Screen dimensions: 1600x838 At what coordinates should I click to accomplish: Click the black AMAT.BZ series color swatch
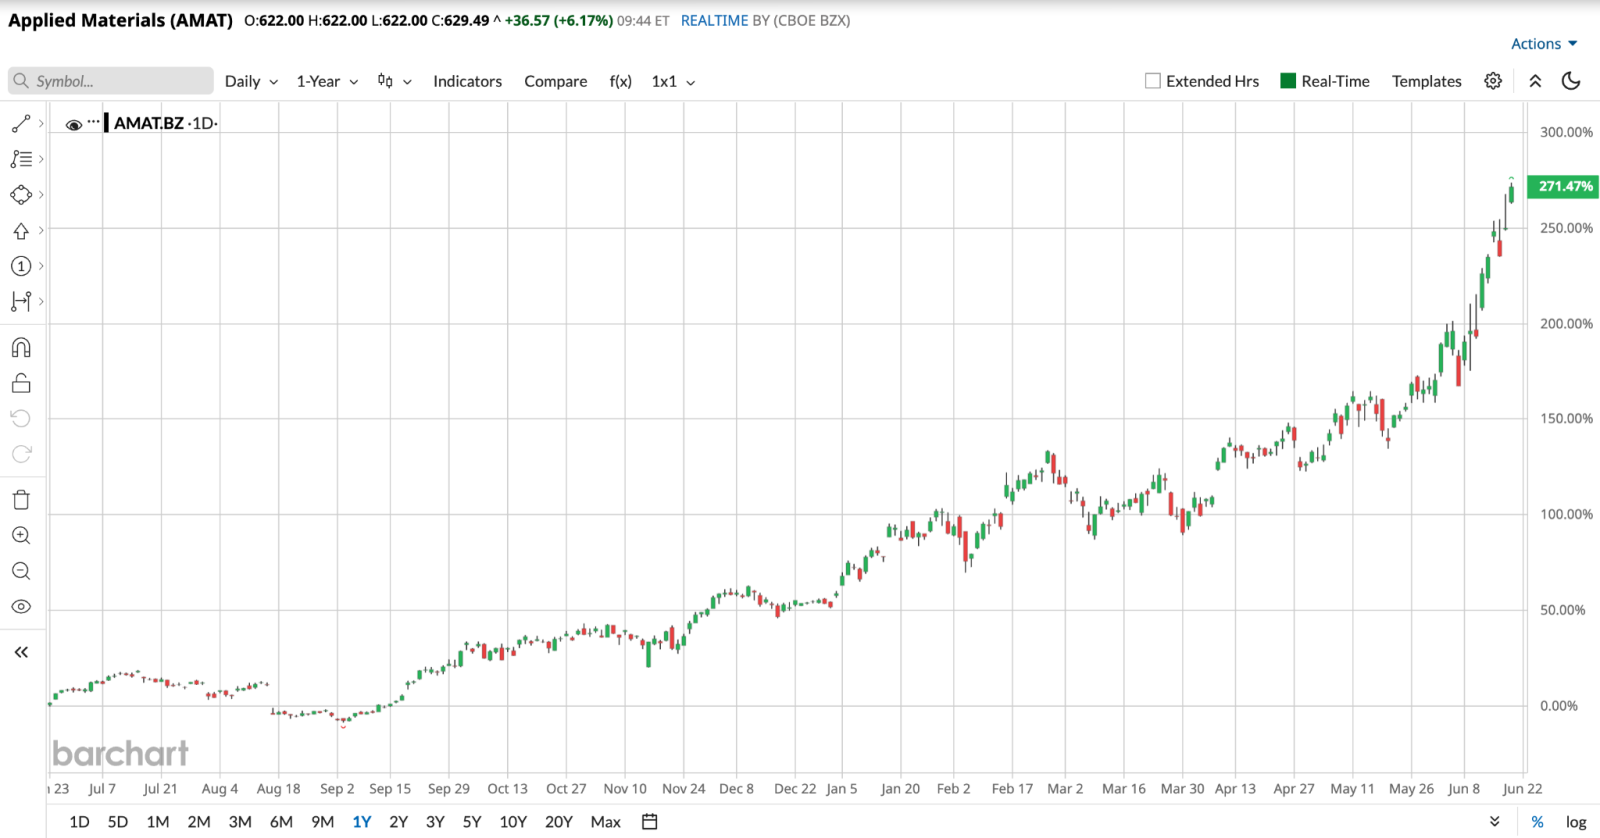click(x=106, y=123)
